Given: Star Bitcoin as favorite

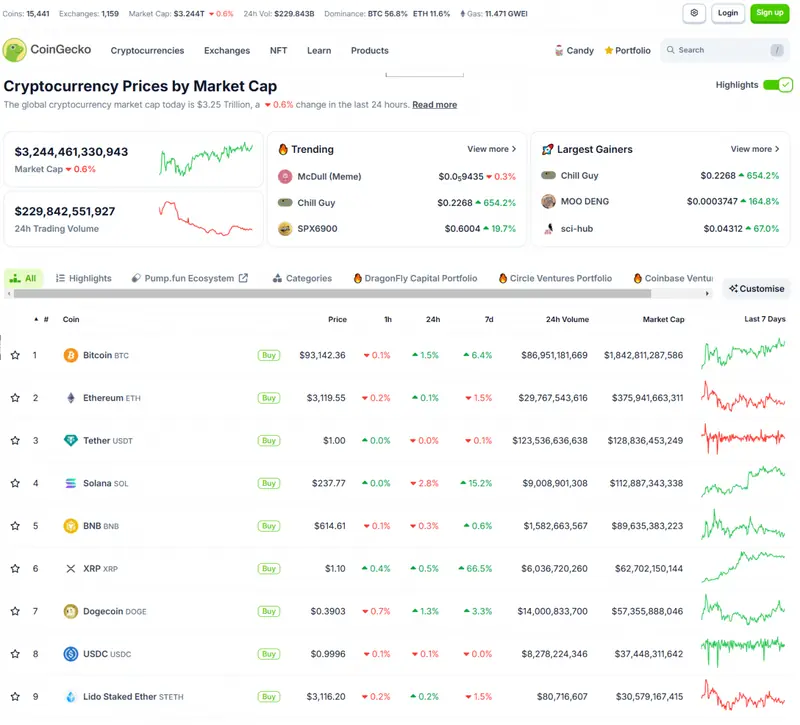Looking at the screenshot, I should point(15,355).
